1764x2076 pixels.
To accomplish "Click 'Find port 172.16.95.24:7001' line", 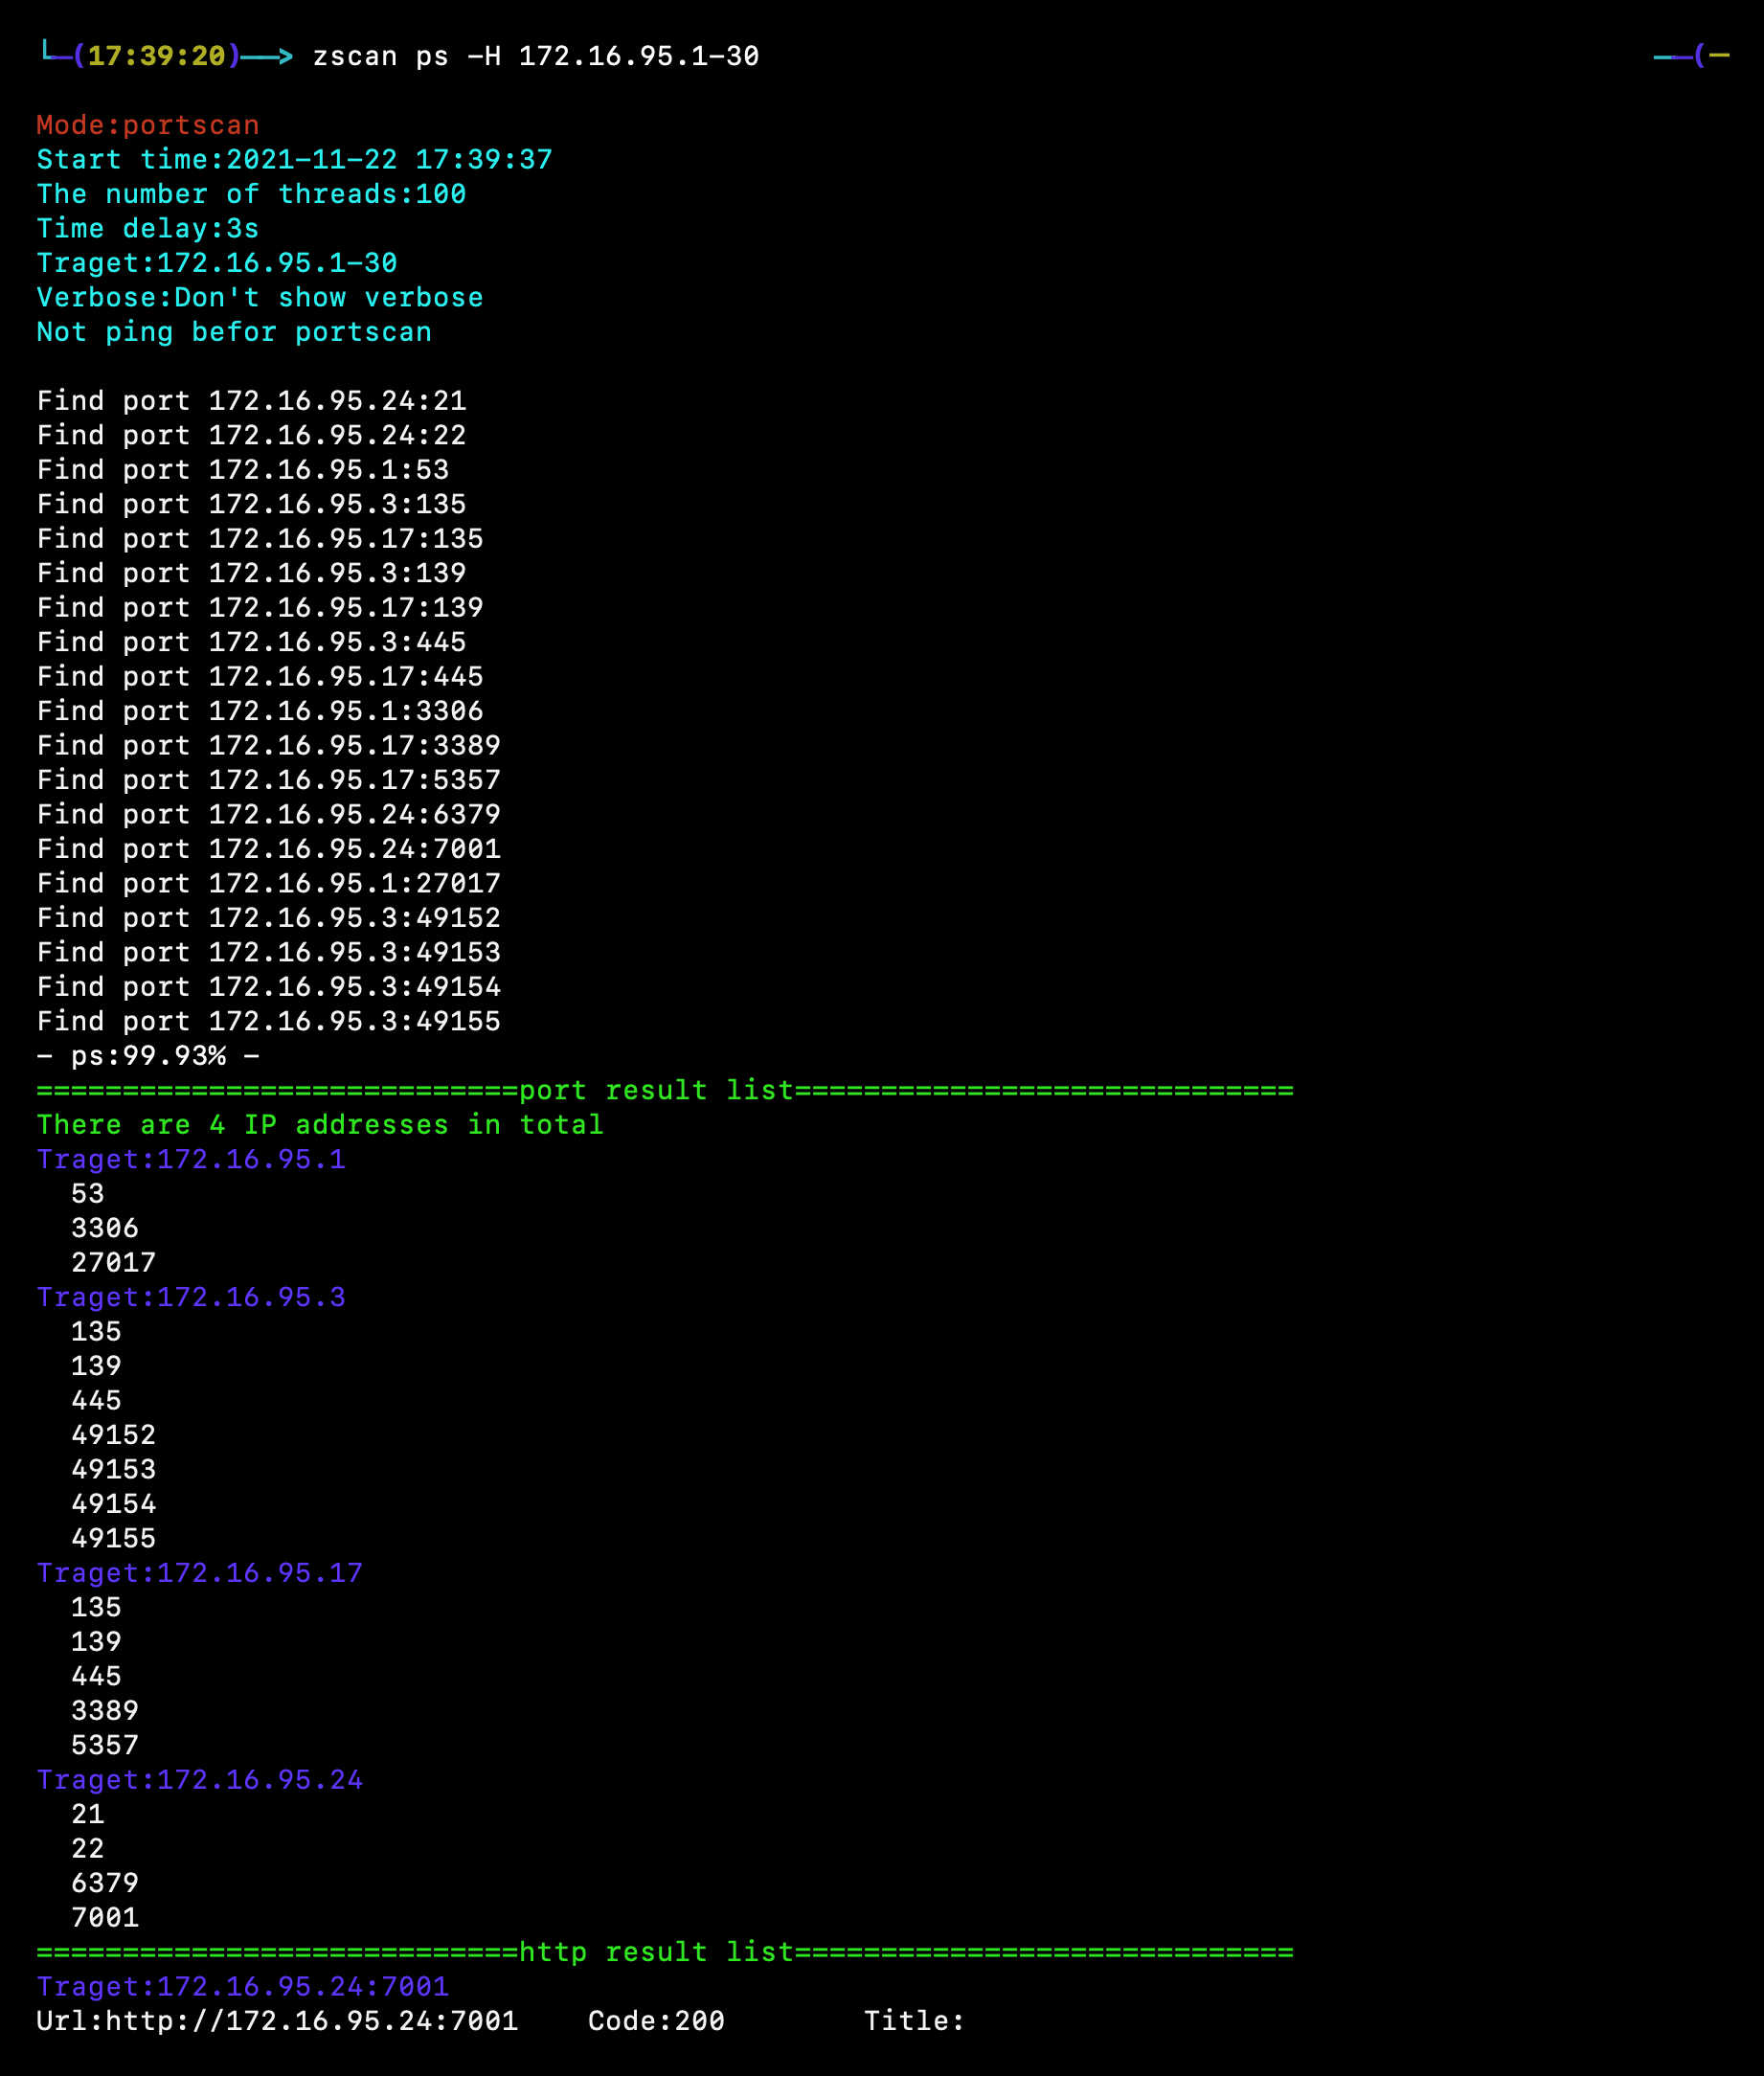I will coord(269,849).
